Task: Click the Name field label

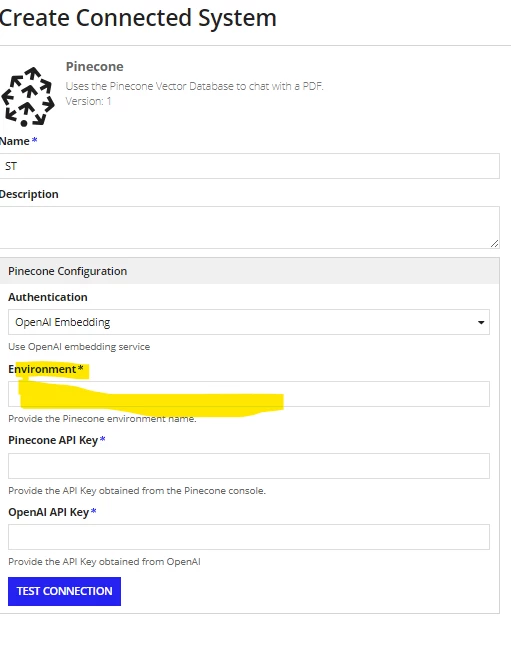Action: 19,141
